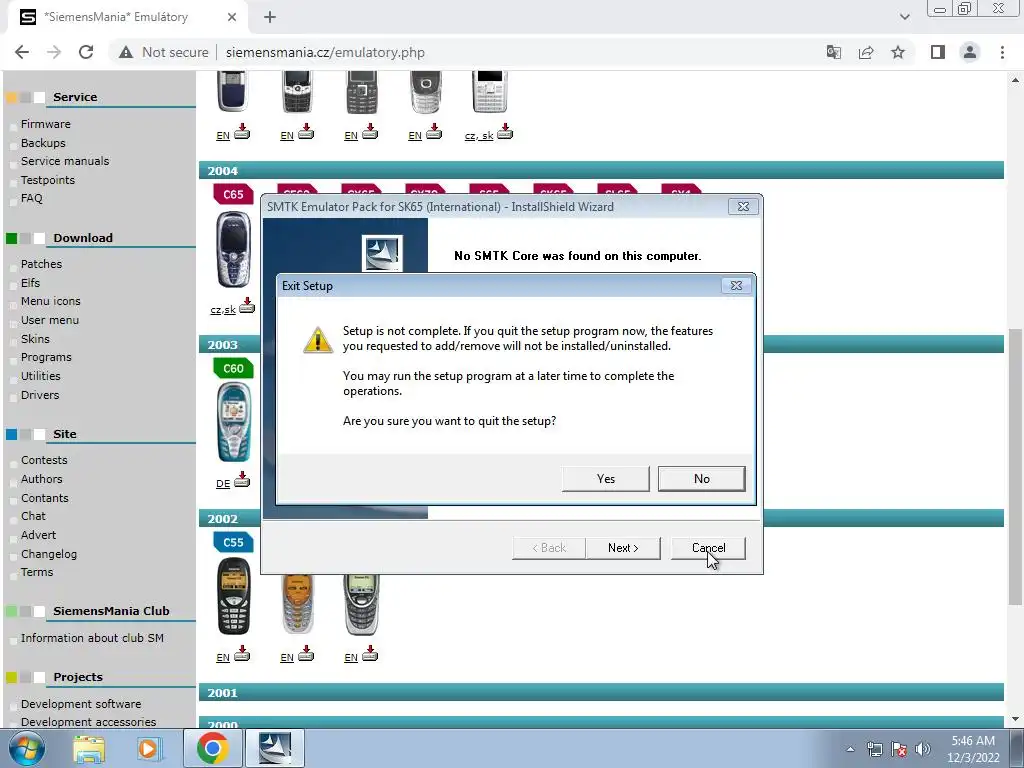Open Testpoints link
Screen dimensions: 1024x768
48,180
